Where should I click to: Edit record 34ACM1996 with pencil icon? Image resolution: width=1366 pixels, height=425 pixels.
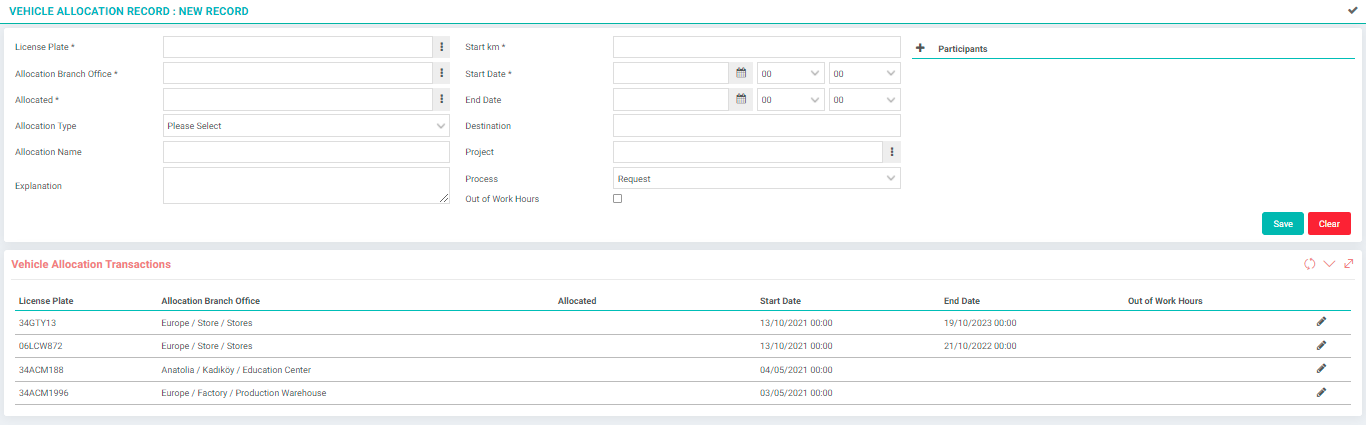pos(1321,393)
